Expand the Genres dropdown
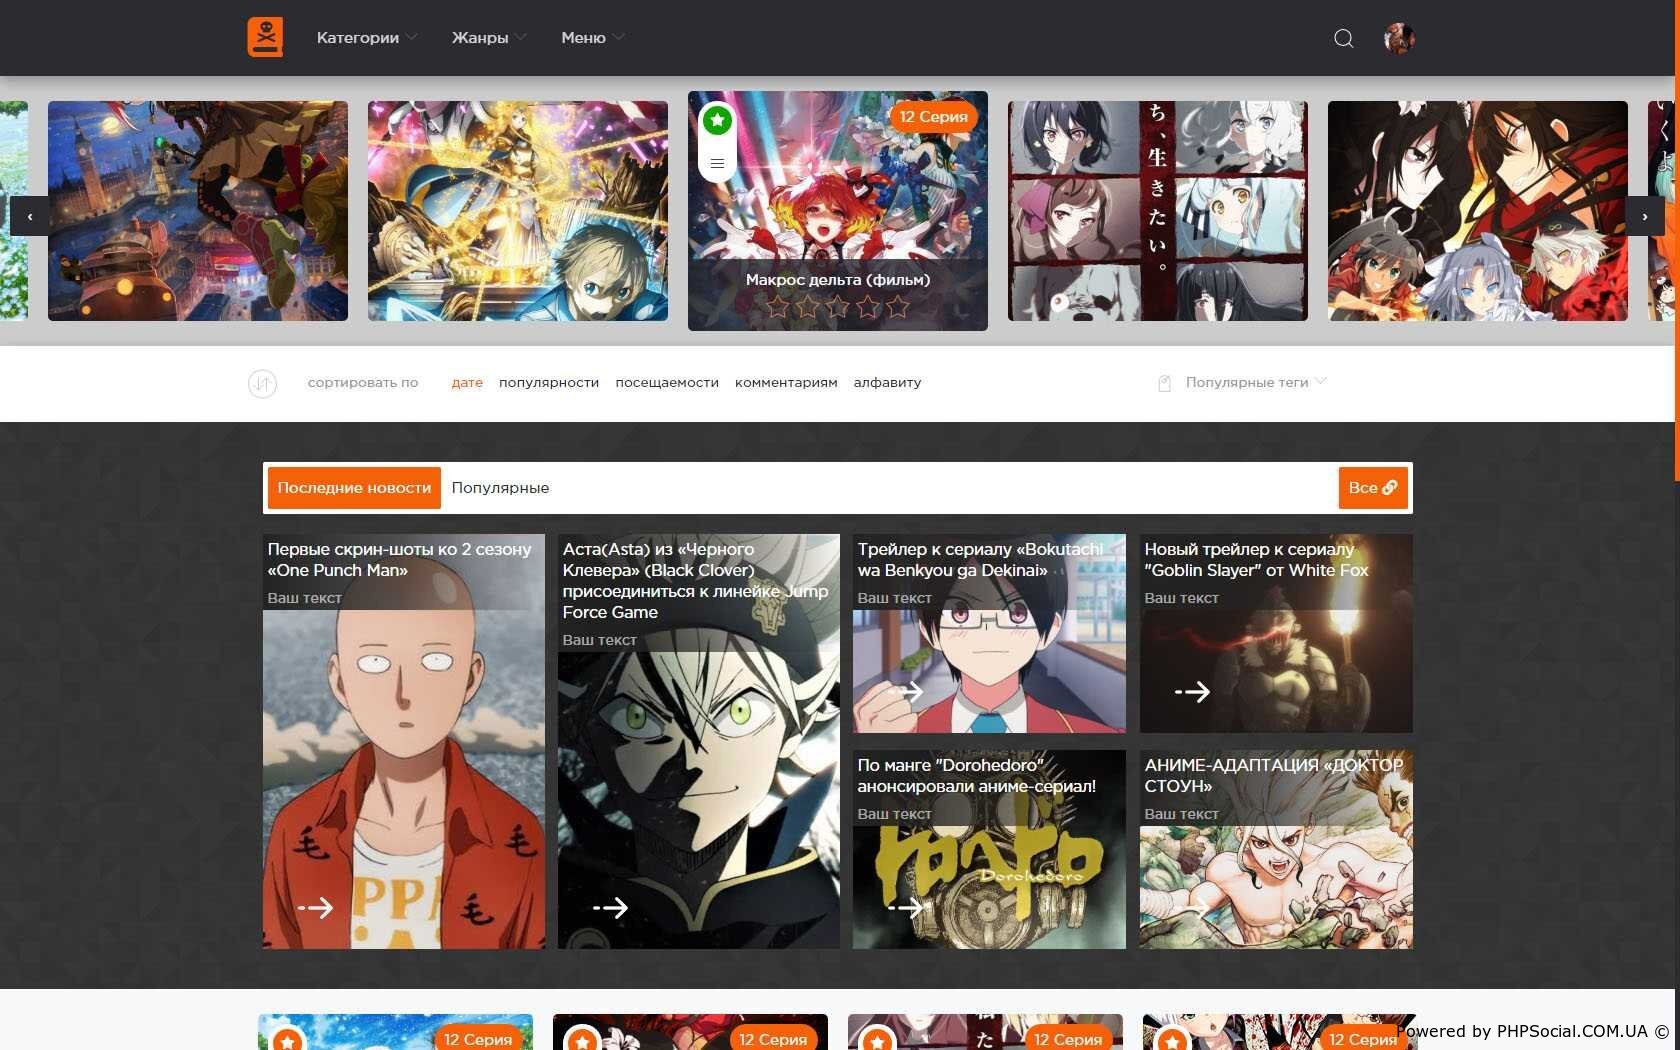This screenshot has height=1050, width=1680. [x=488, y=38]
